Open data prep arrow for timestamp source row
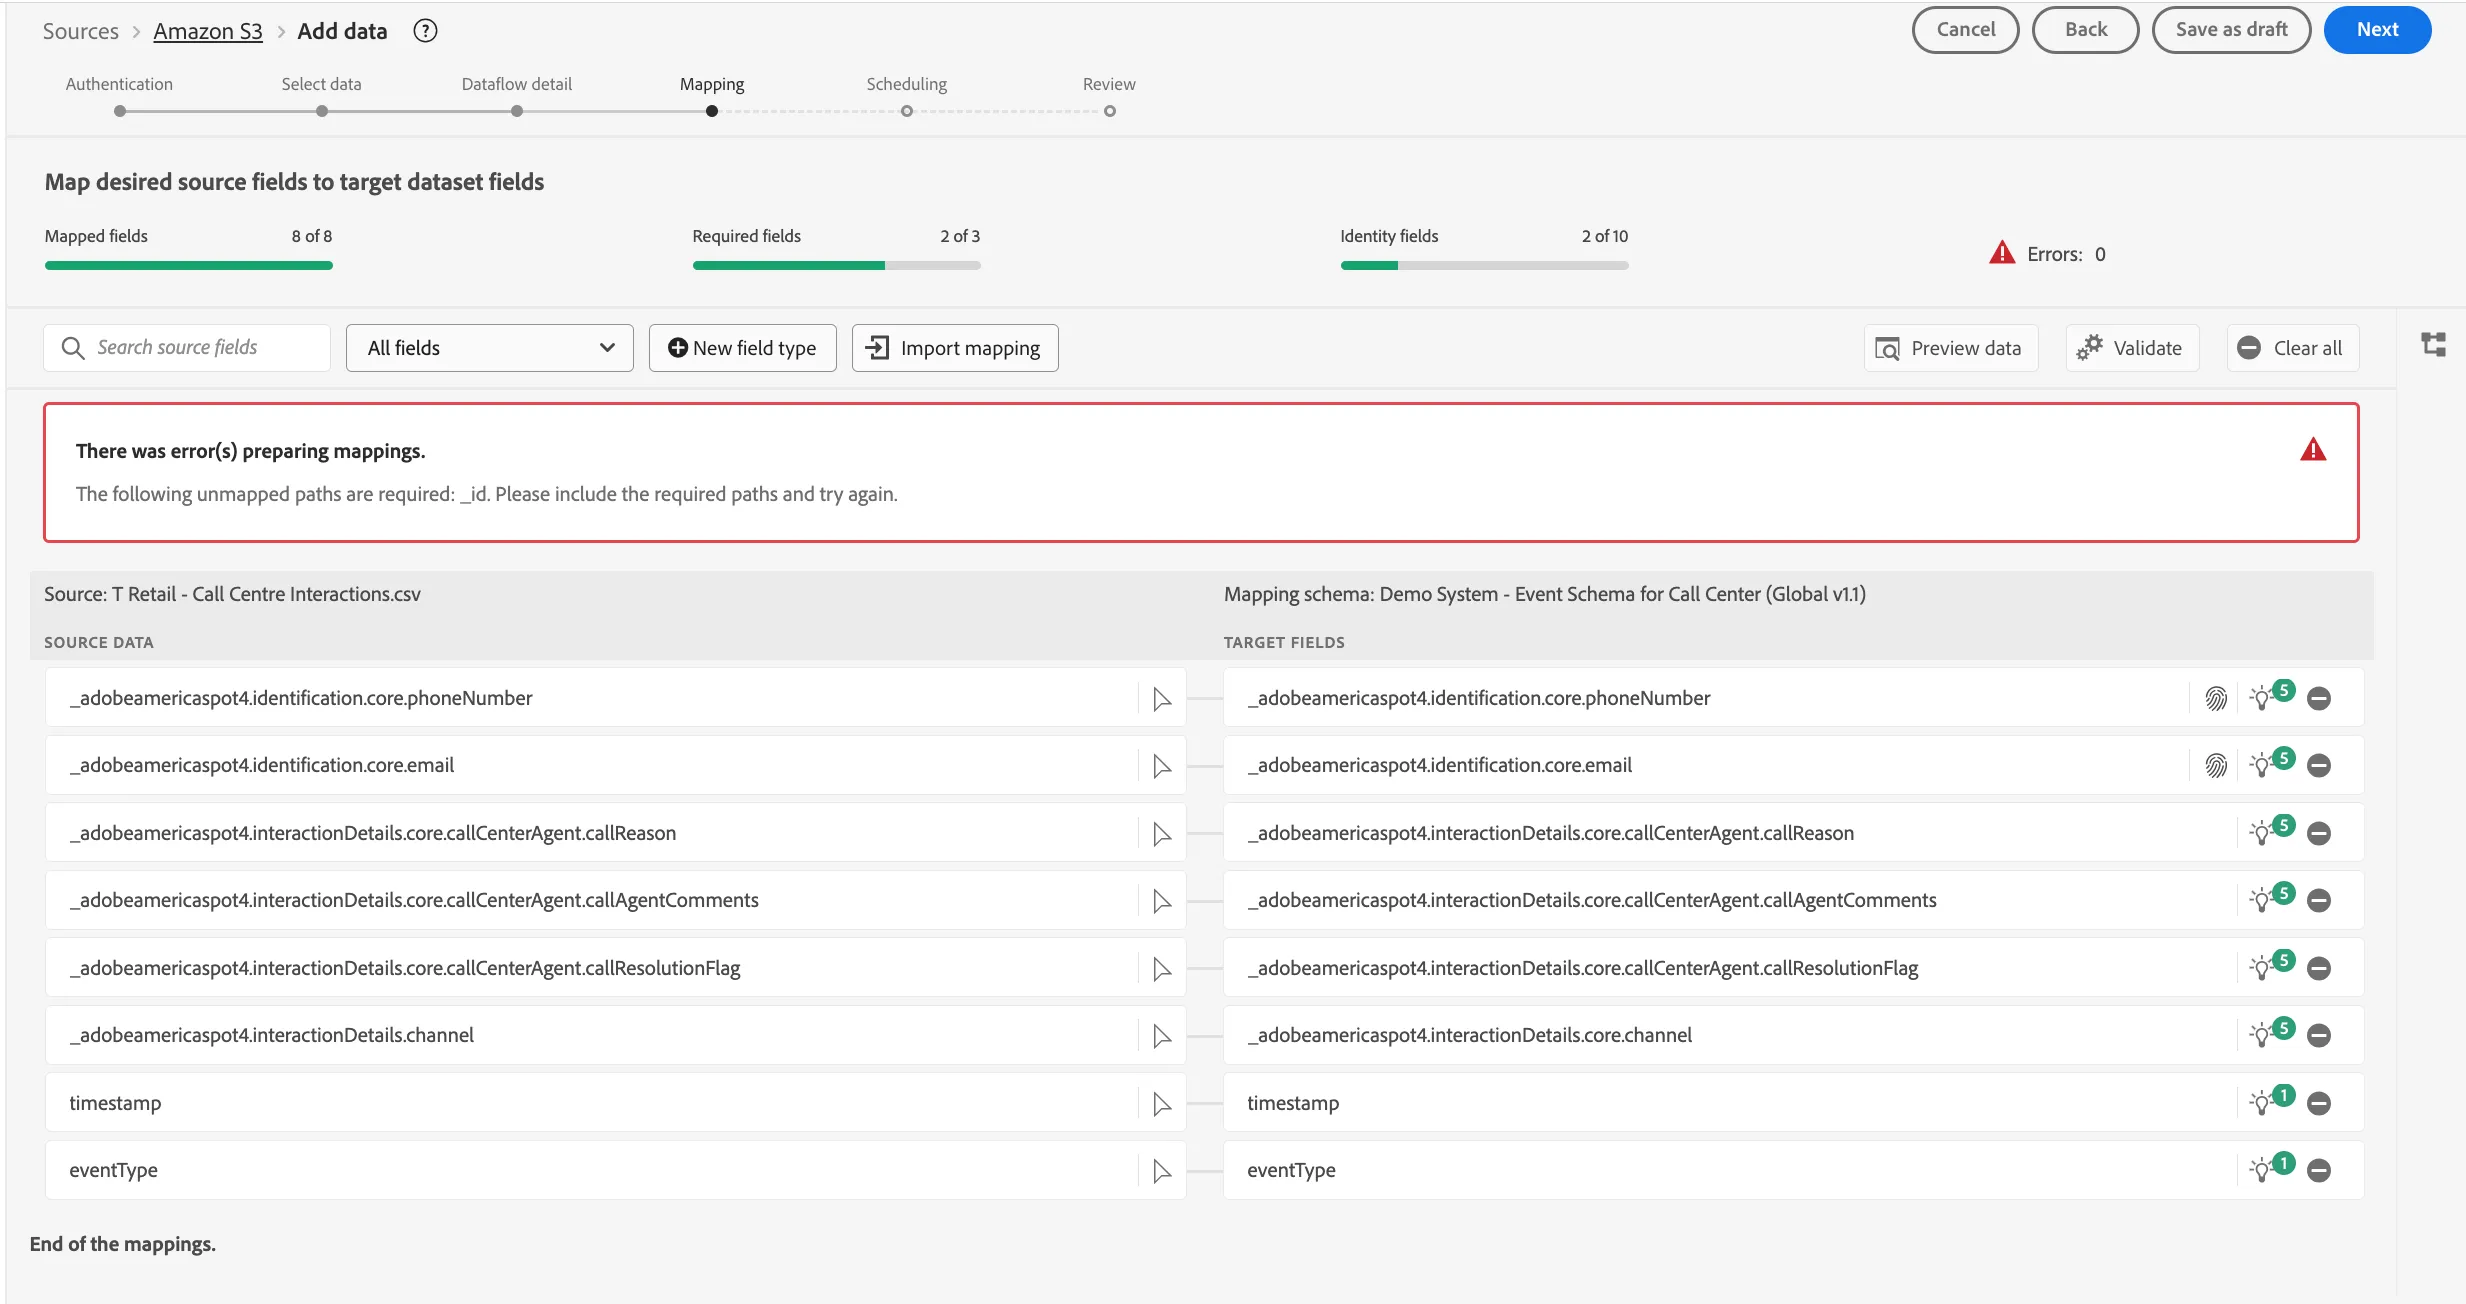Image resolution: width=2466 pixels, height=1304 pixels. coord(1161,1103)
